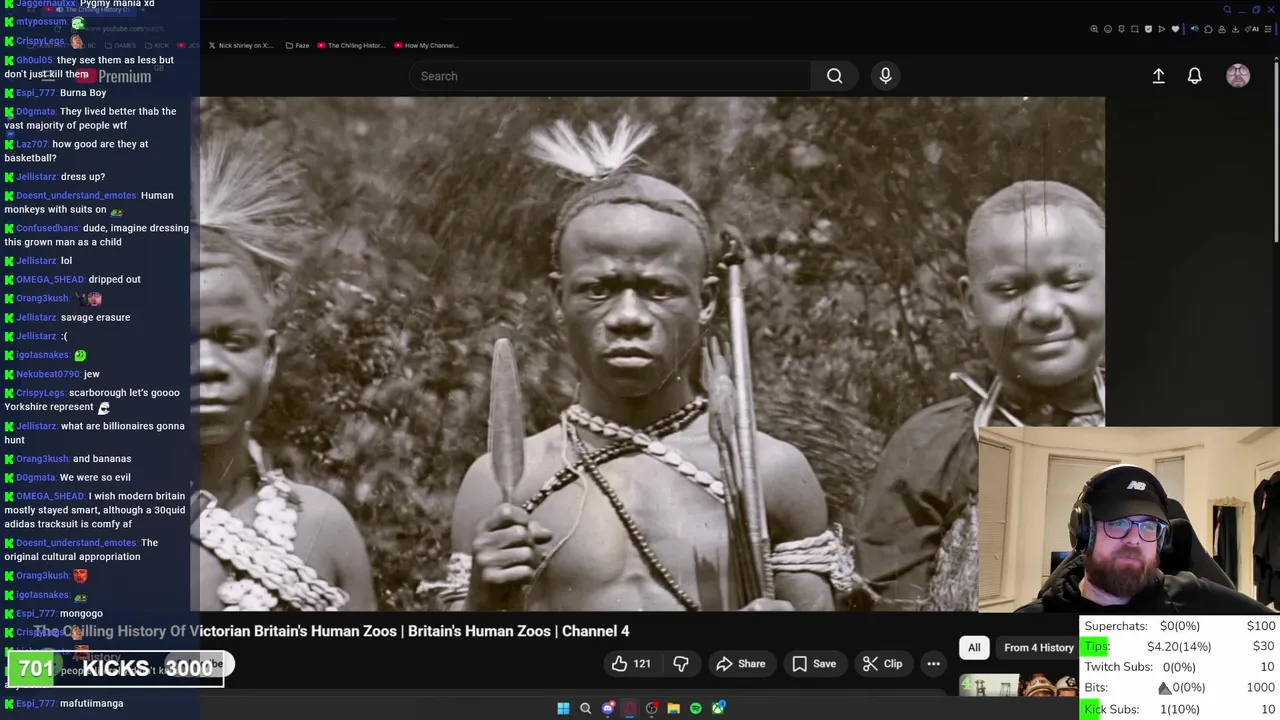
Task: Like the video with thumbs up
Action: 631,664
